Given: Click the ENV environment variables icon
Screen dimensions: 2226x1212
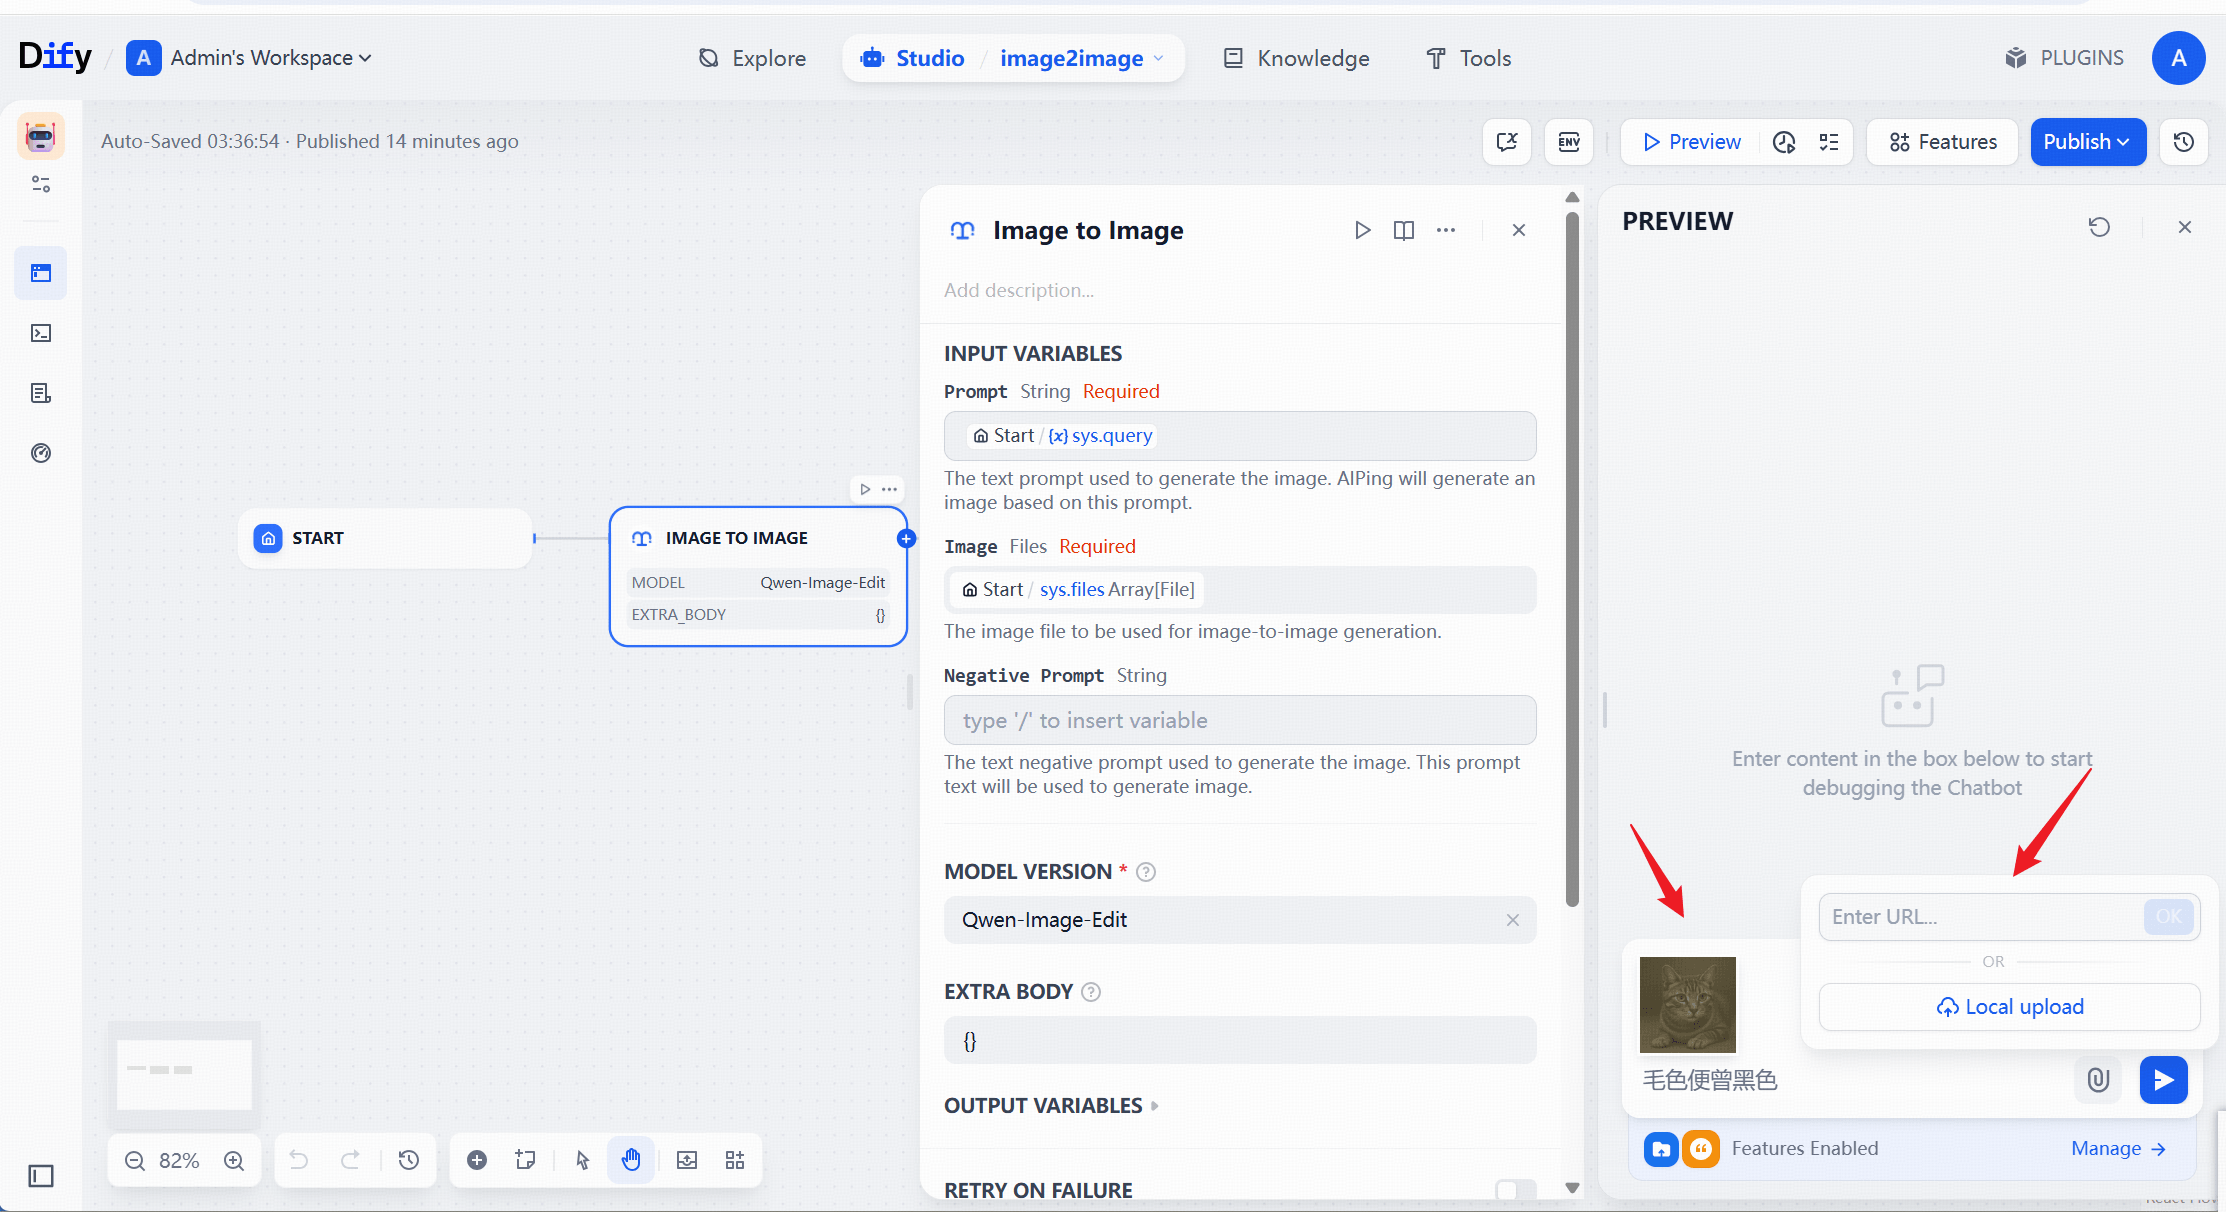Looking at the screenshot, I should (1569, 142).
